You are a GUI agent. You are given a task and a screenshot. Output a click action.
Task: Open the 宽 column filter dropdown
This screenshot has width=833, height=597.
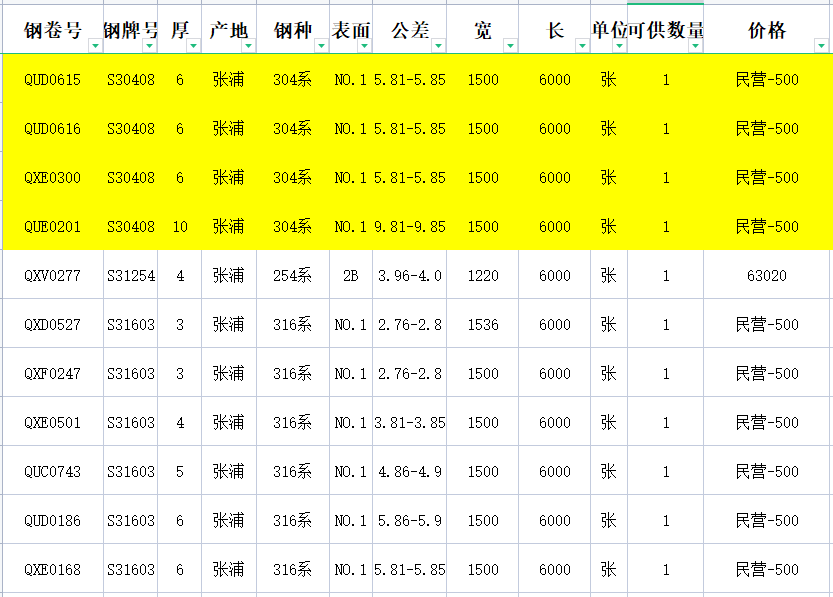[510, 46]
